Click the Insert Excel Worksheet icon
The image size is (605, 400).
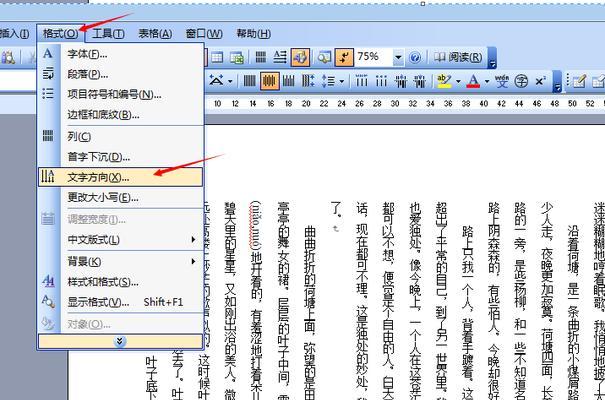(237, 57)
